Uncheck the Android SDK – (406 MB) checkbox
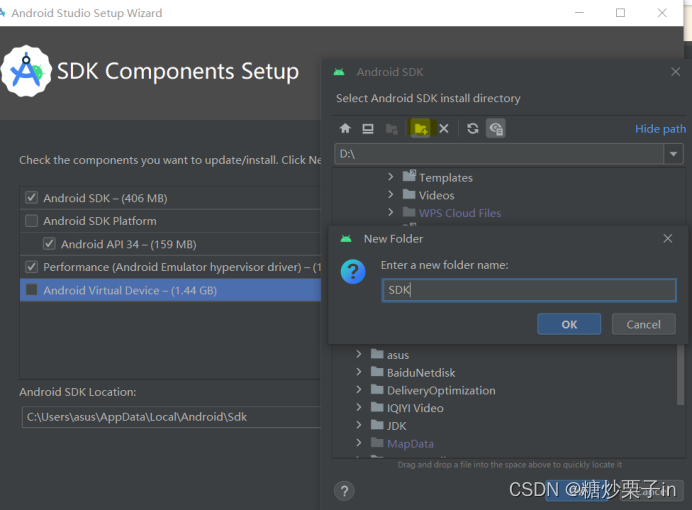The image size is (692, 510). coord(31,197)
